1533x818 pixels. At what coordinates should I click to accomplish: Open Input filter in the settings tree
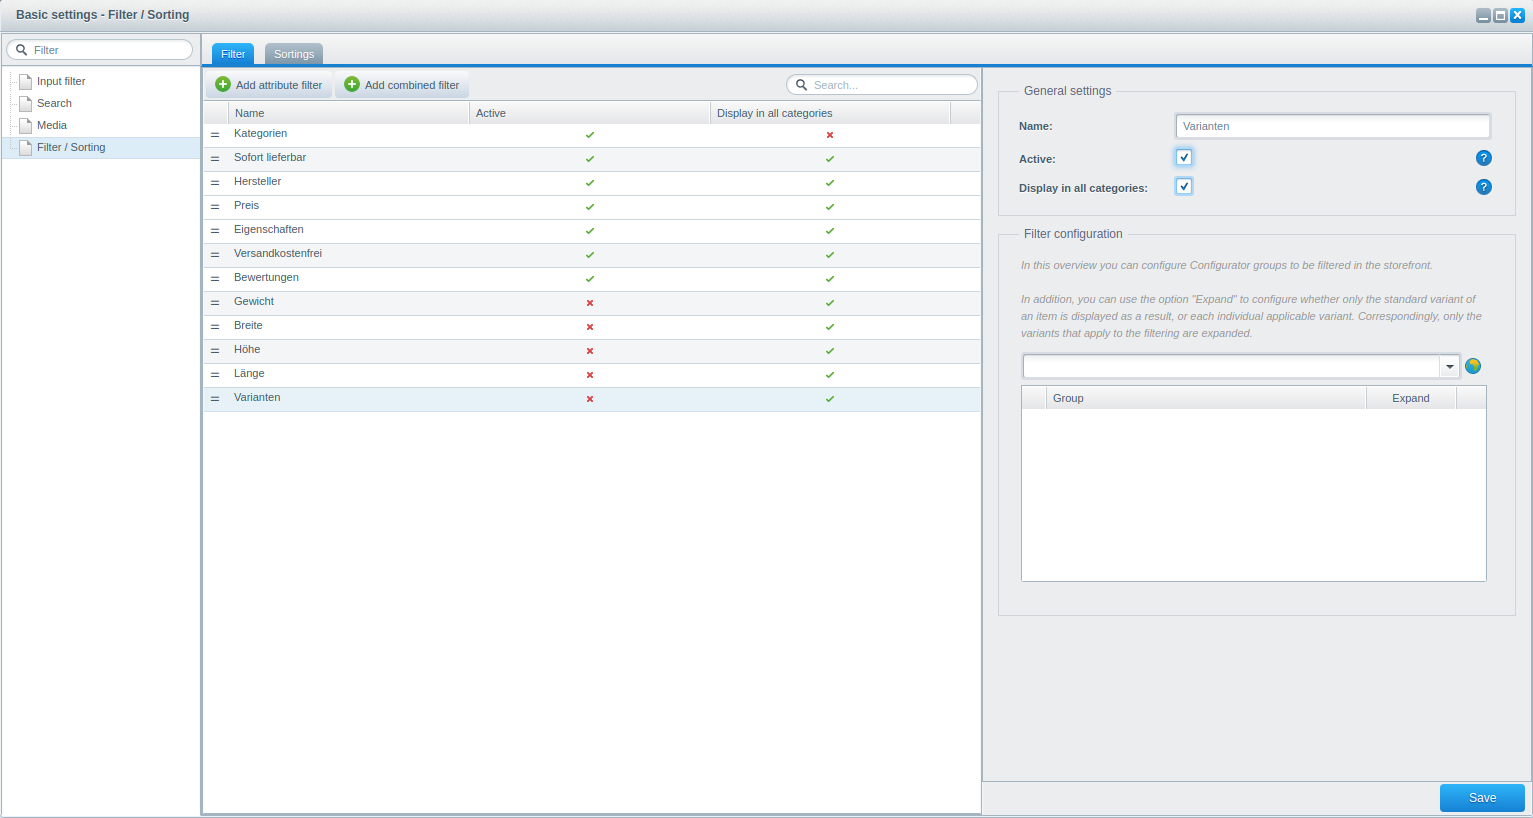[x=61, y=82]
